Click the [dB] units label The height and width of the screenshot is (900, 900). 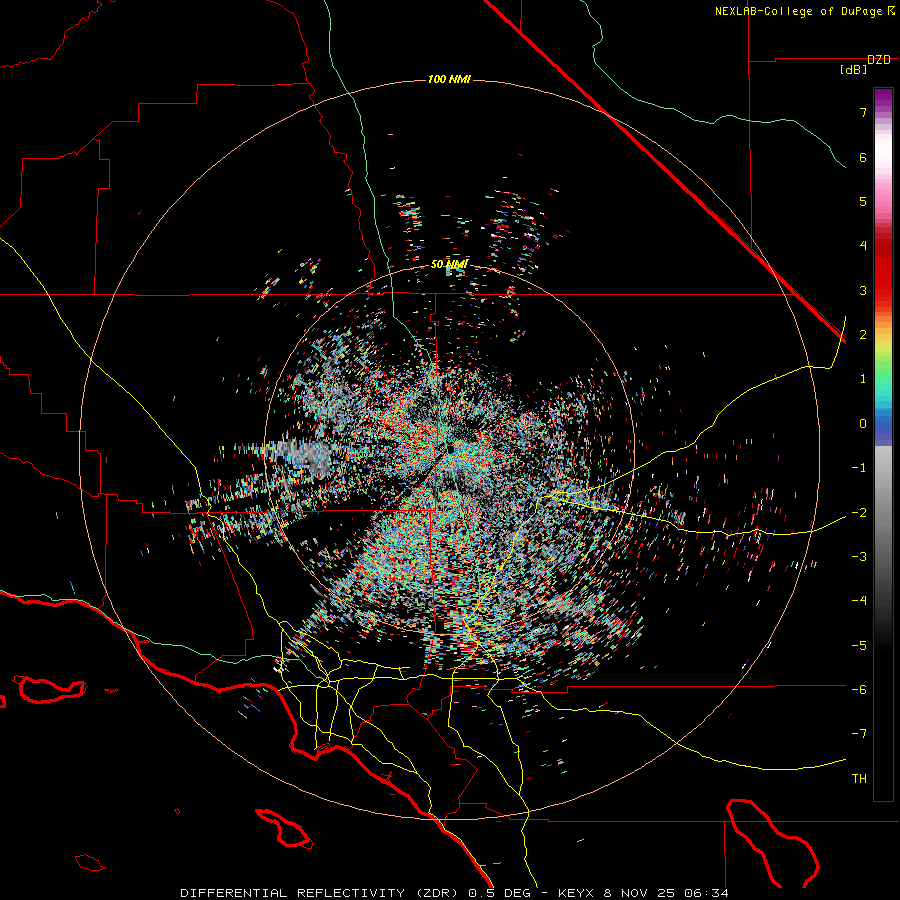click(x=853, y=70)
